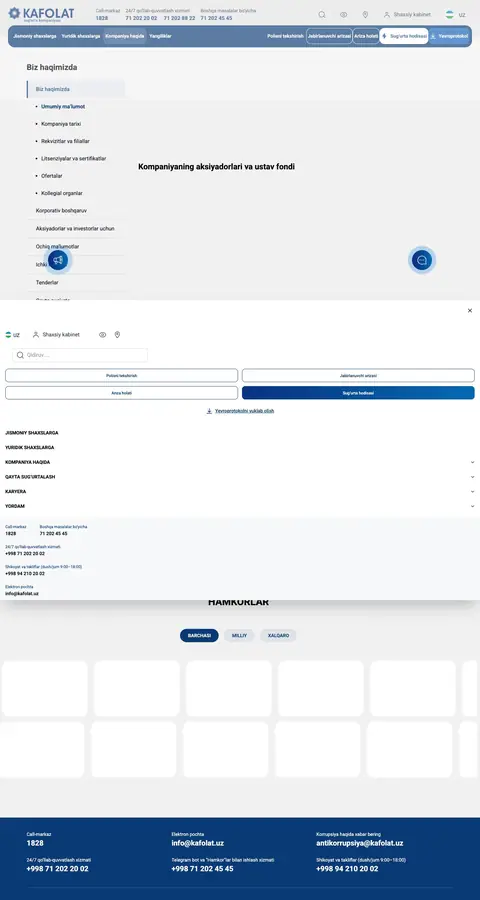This screenshot has width=480, height=900.
Task: Open Shaxsiy kabinet in the top header
Action: [x=407, y=14]
